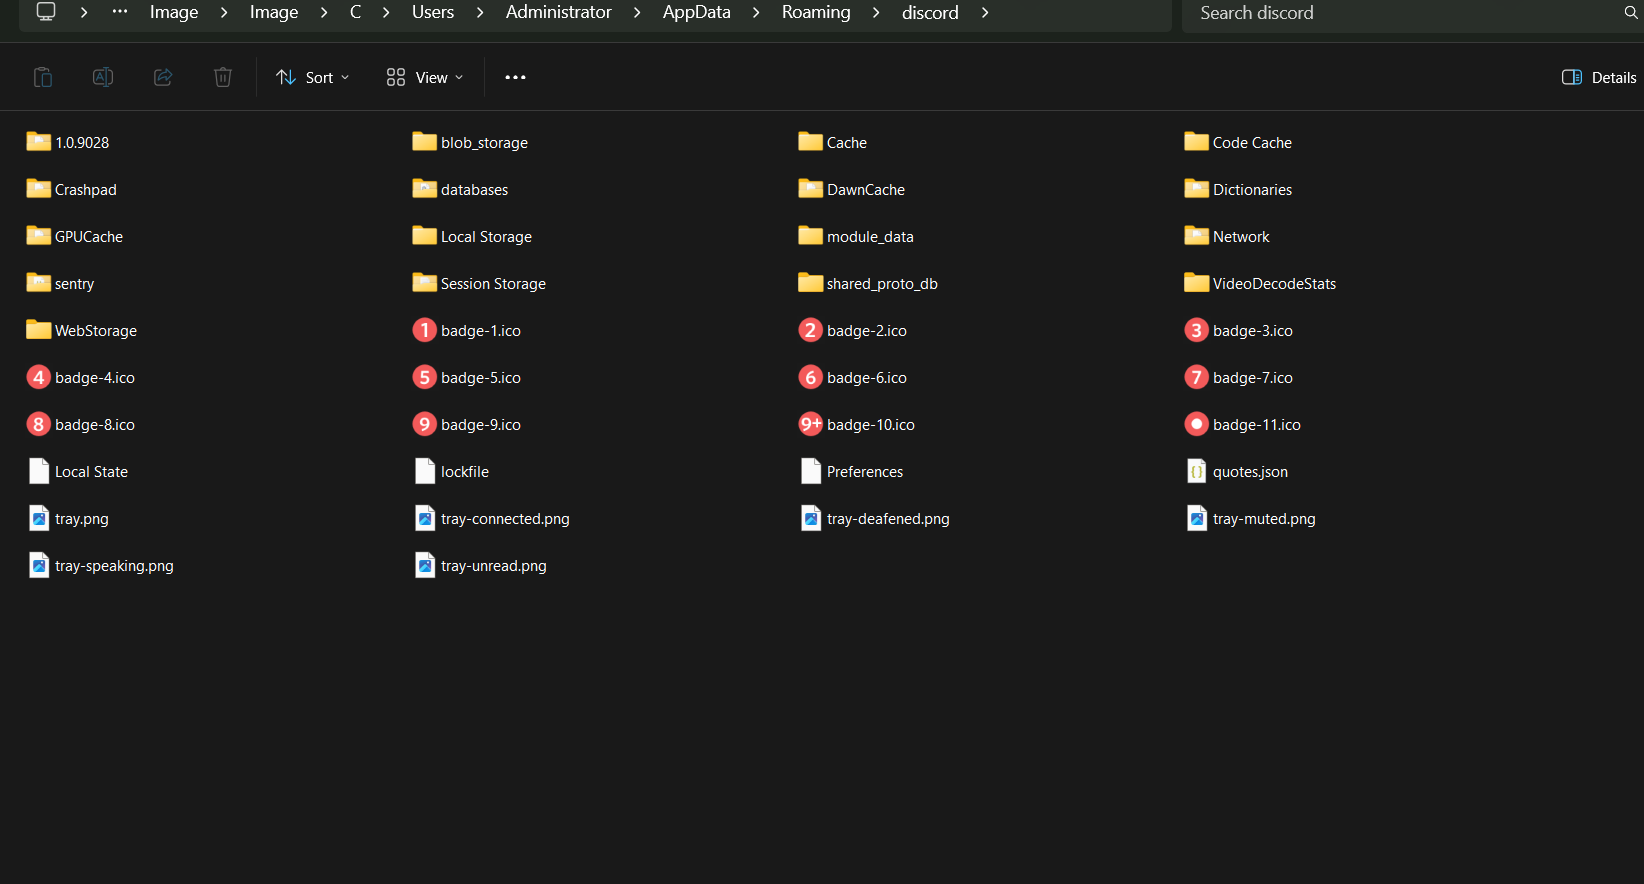
Task: Open the See more options menu
Action: (515, 77)
